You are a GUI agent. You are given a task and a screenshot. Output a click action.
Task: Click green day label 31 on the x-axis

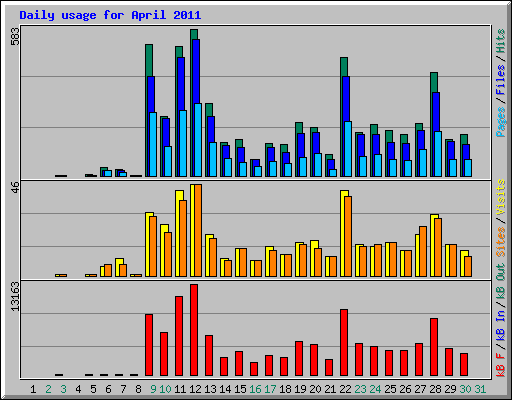tap(480, 389)
